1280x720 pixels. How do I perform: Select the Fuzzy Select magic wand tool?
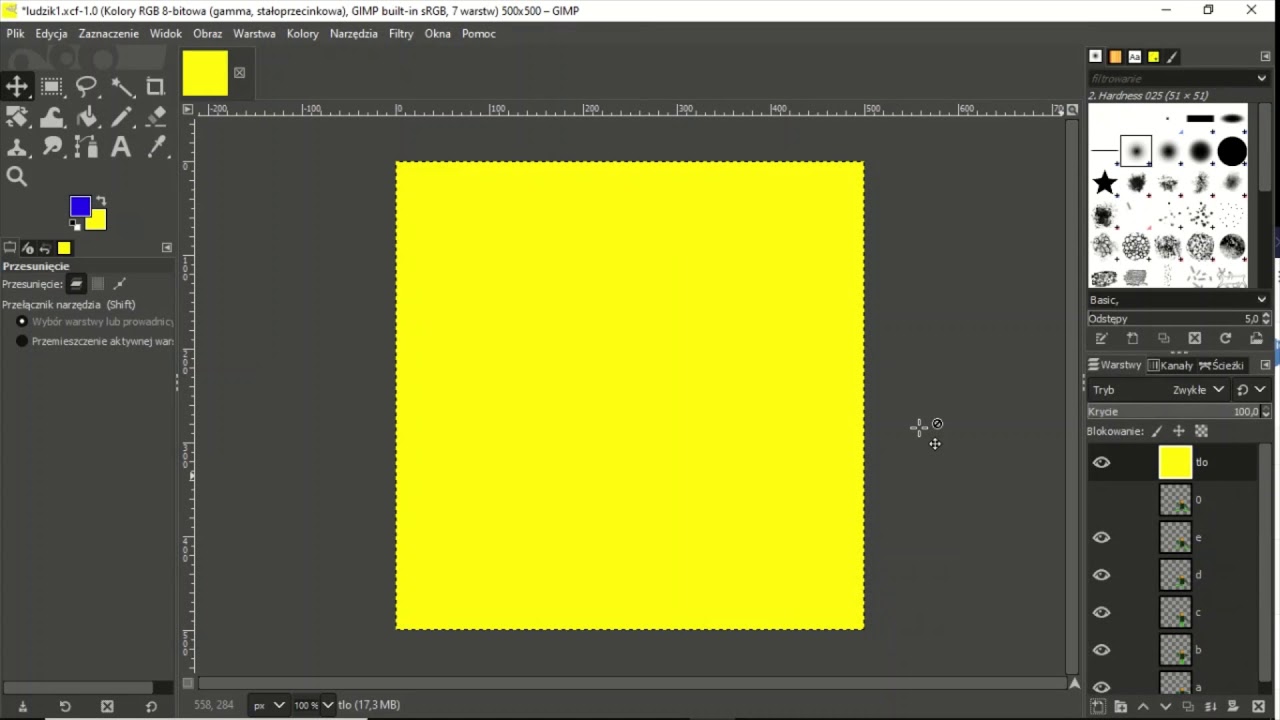tap(122, 86)
